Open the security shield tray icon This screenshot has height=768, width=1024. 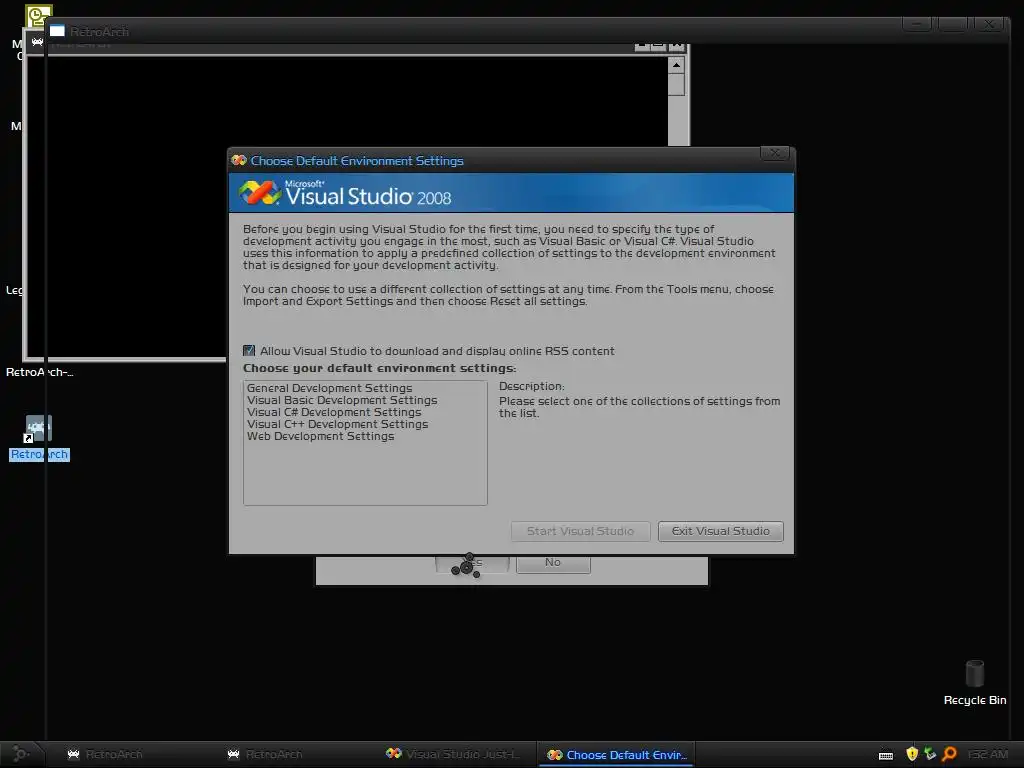pyautogui.click(x=912, y=754)
